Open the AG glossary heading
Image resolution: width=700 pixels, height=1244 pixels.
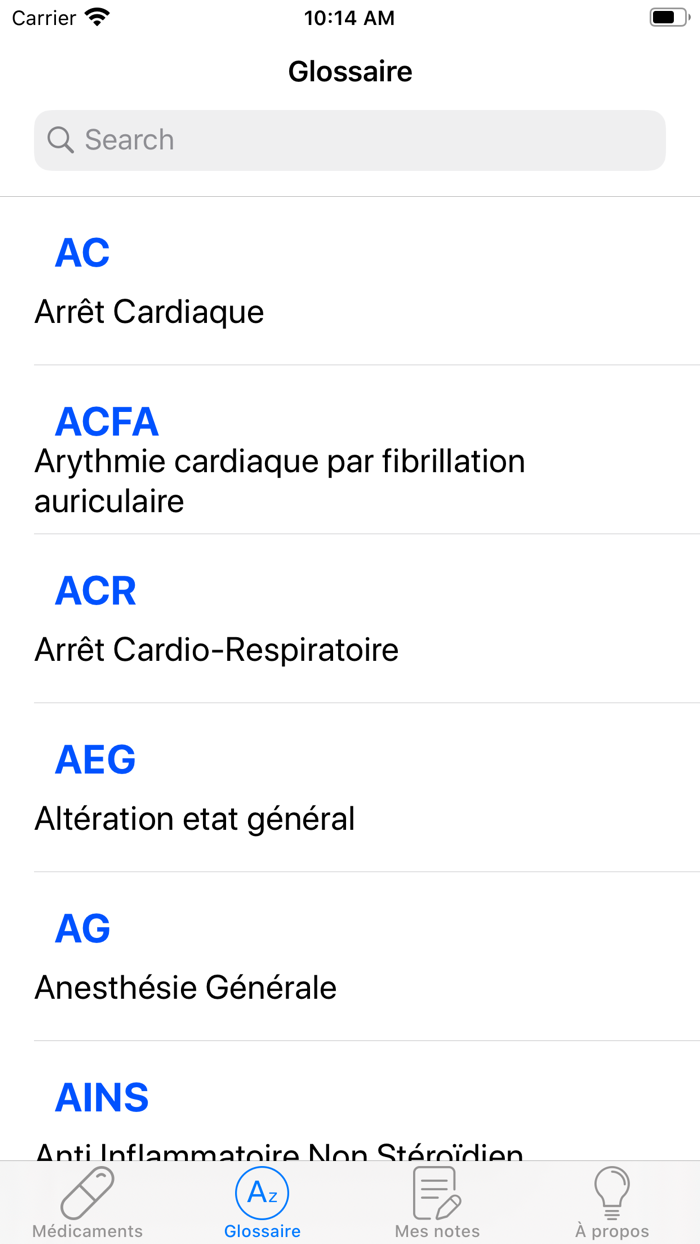pos(82,929)
